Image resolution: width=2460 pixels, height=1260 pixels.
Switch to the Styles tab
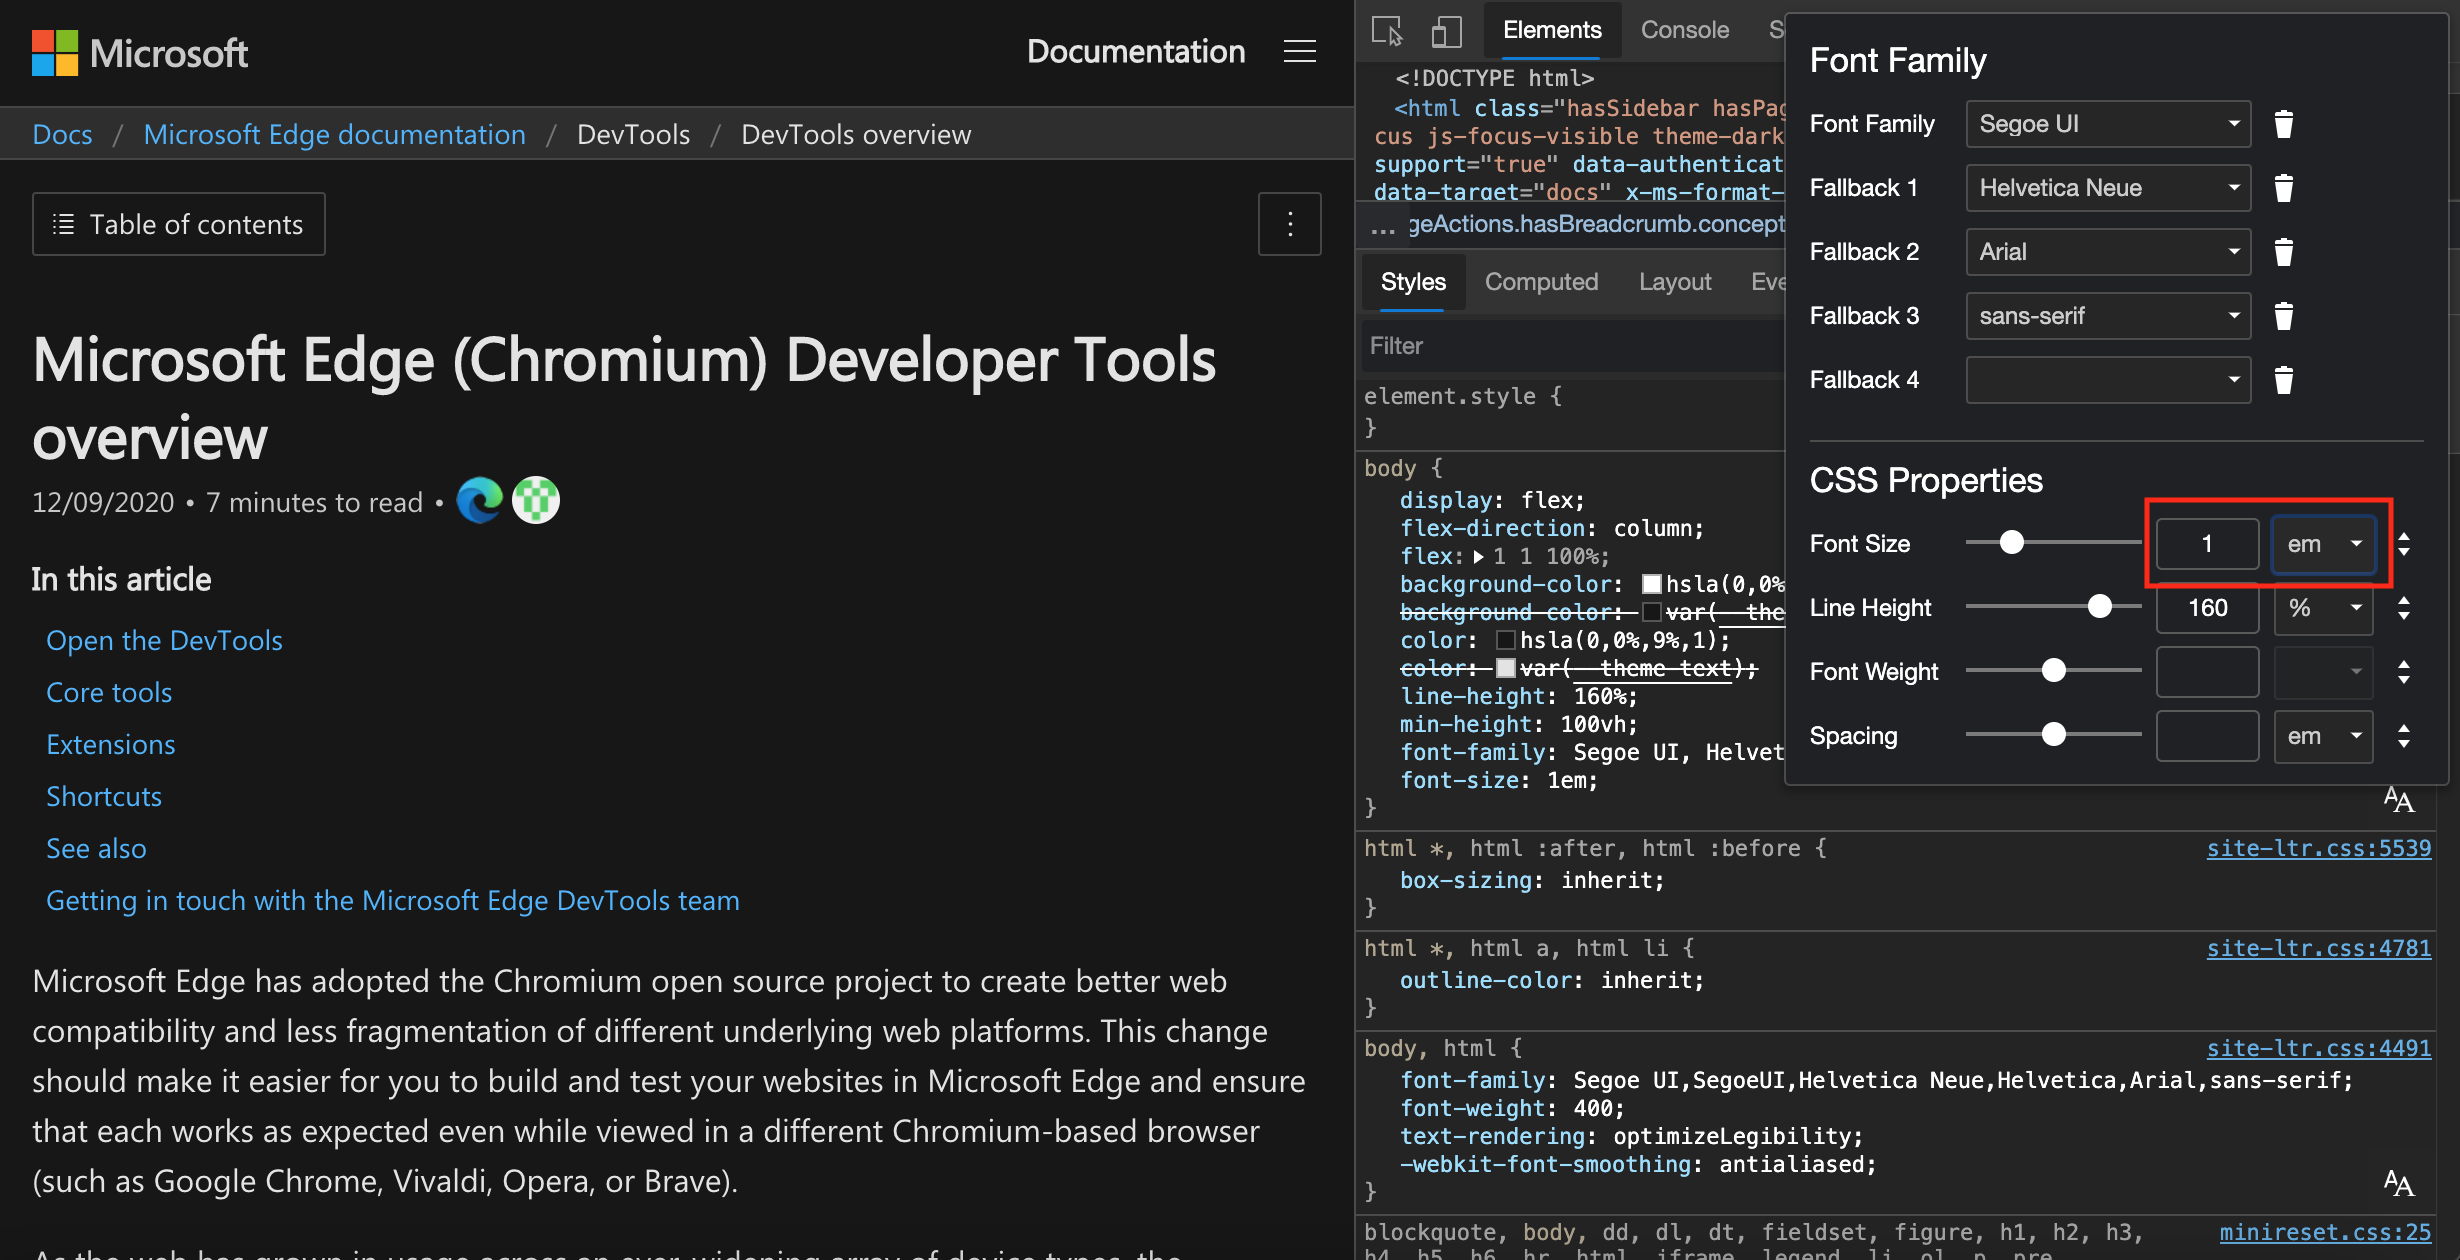click(1412, 278)
